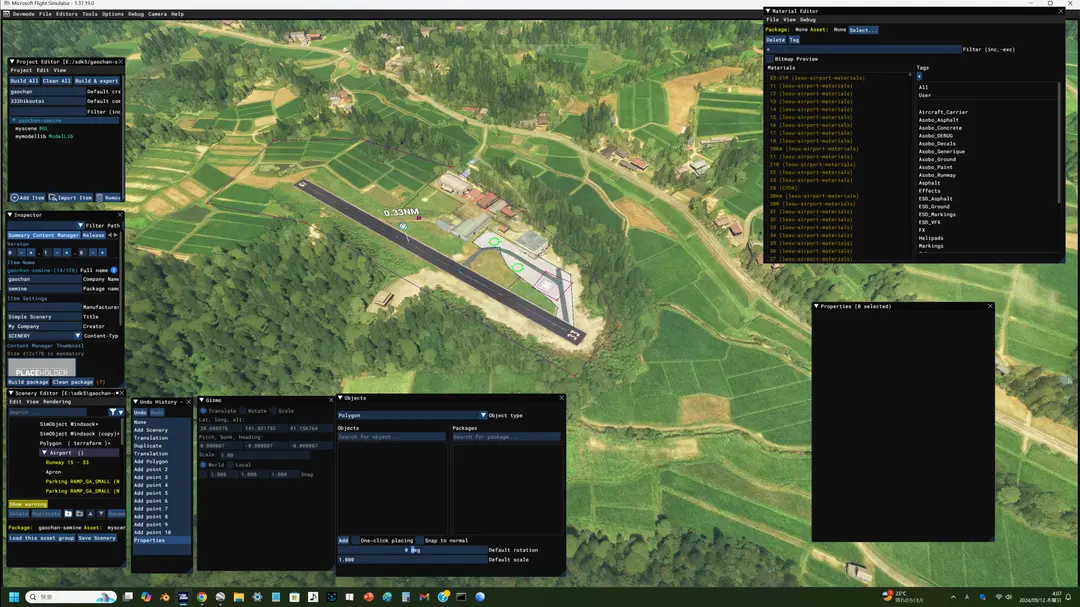This screenshot has height=607, width=1080.
Task: Open Blender from the taskbar
Action: click(165, 597)
